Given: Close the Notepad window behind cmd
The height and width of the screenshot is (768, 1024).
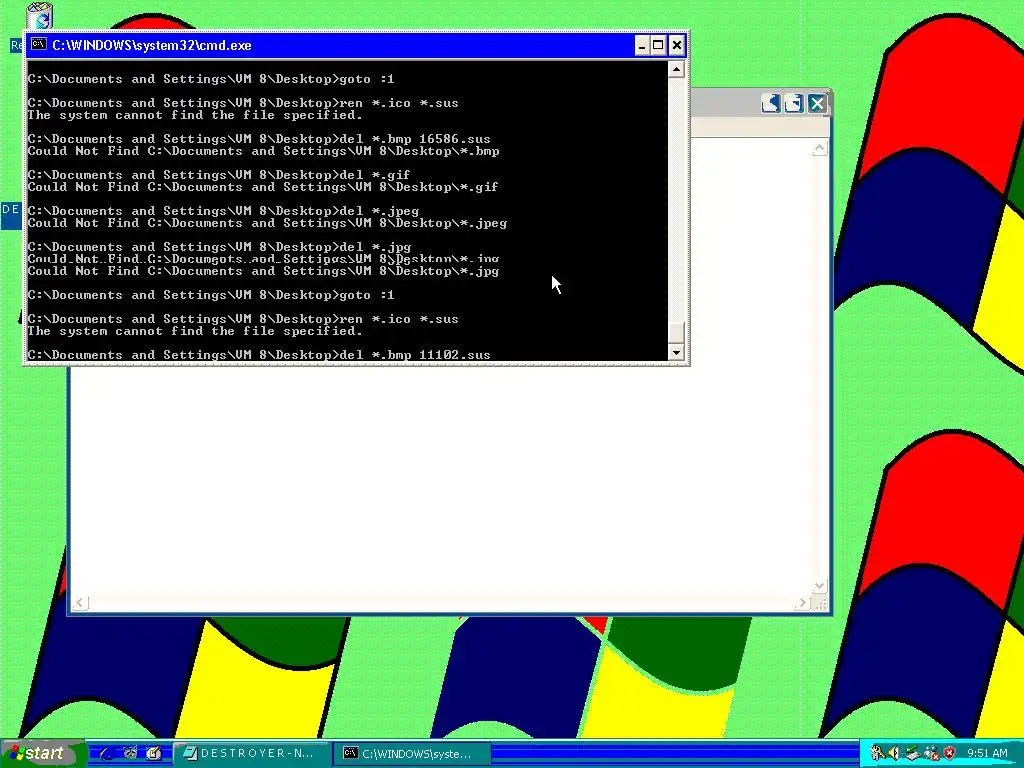Looking at the screenshot, I should pos(817,103).
